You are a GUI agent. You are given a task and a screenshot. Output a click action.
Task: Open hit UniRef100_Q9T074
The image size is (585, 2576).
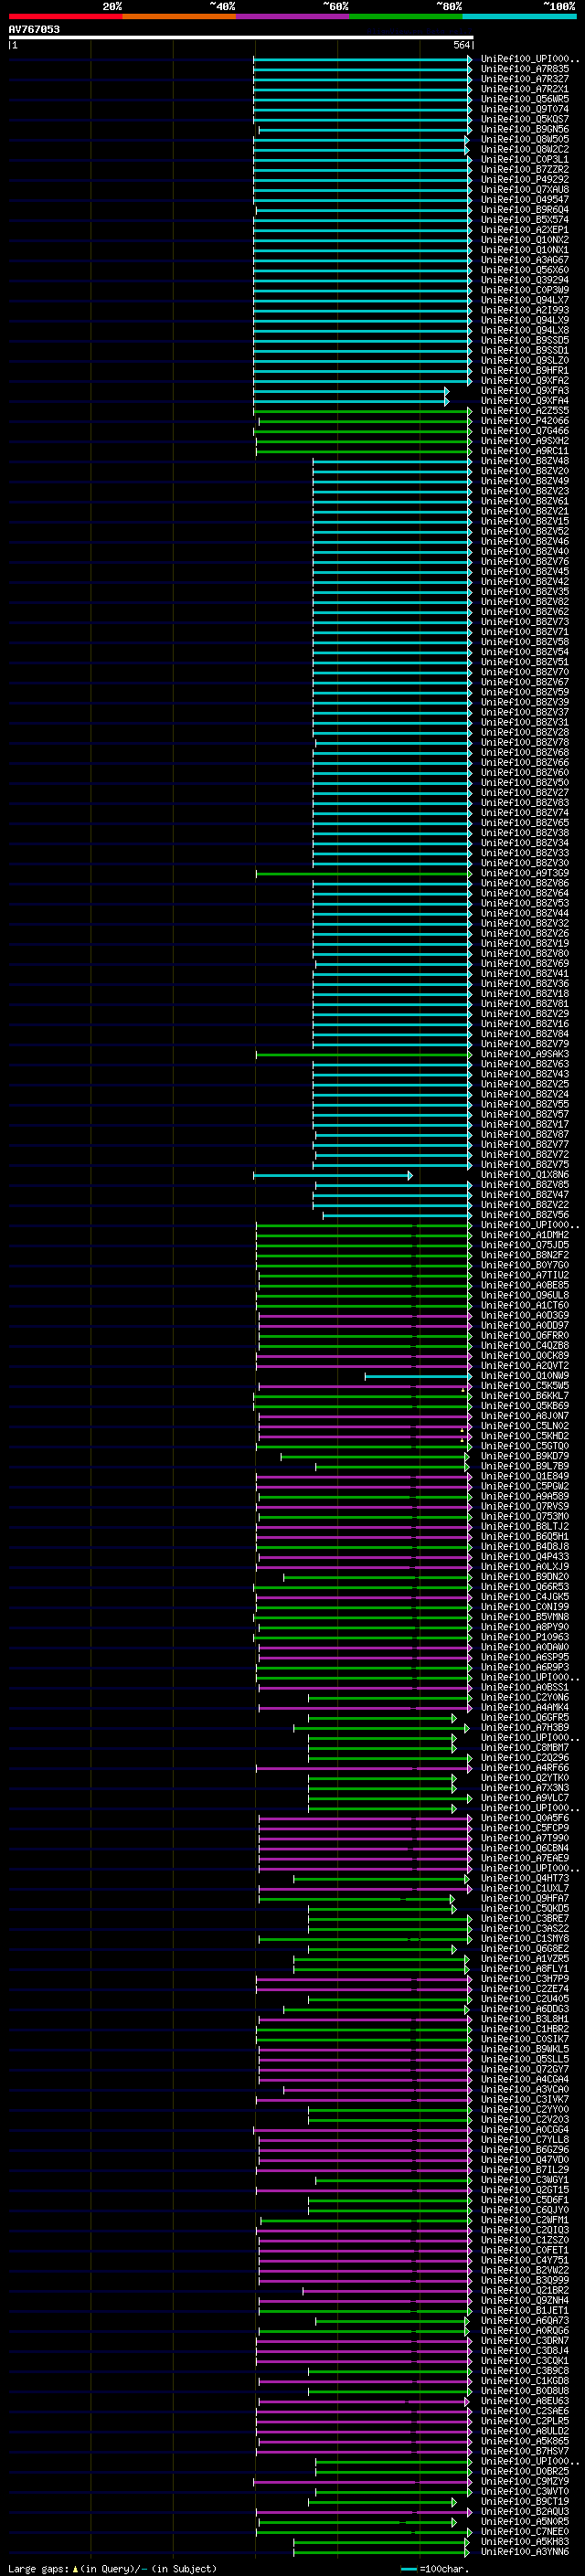[x=524, y=109]
